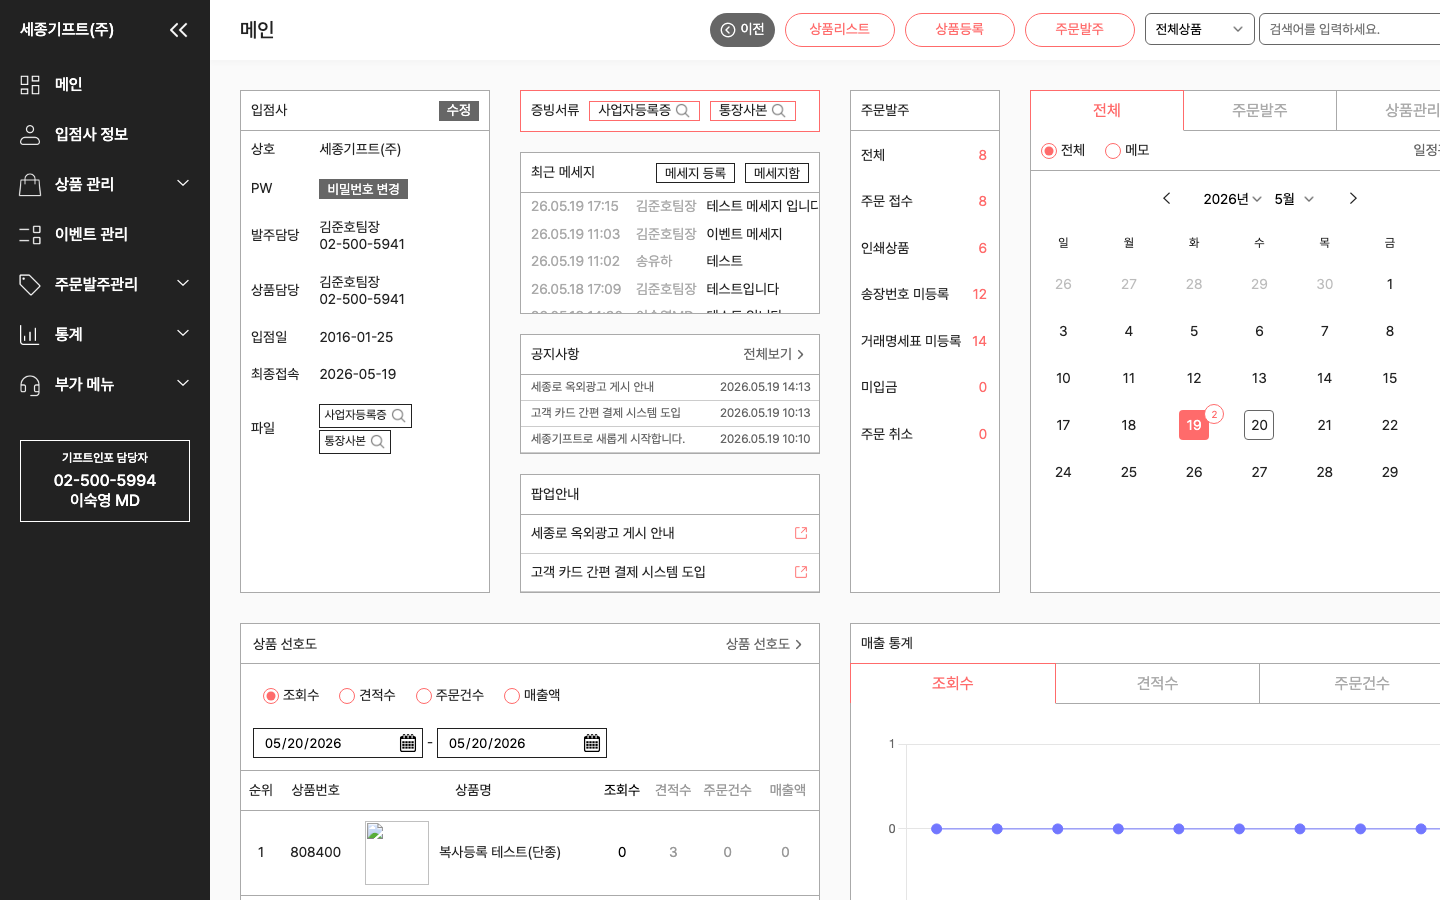This screenshot has width=1440, height=900.
Task: Select date 20 in calendar
Action: point(1259,425)
